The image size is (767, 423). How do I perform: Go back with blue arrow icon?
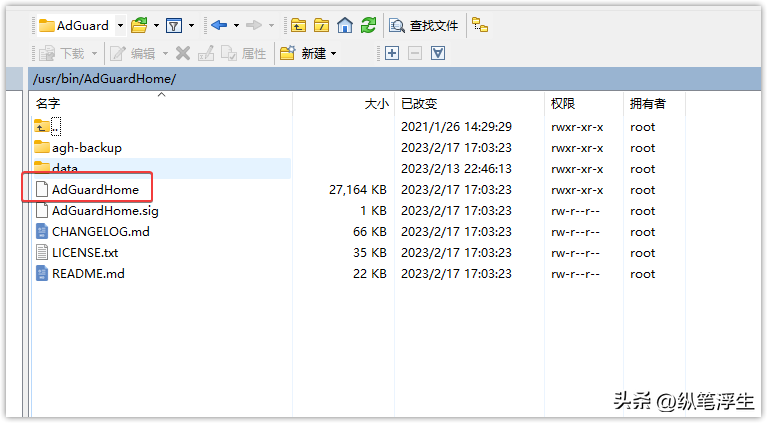click(219, 25)
